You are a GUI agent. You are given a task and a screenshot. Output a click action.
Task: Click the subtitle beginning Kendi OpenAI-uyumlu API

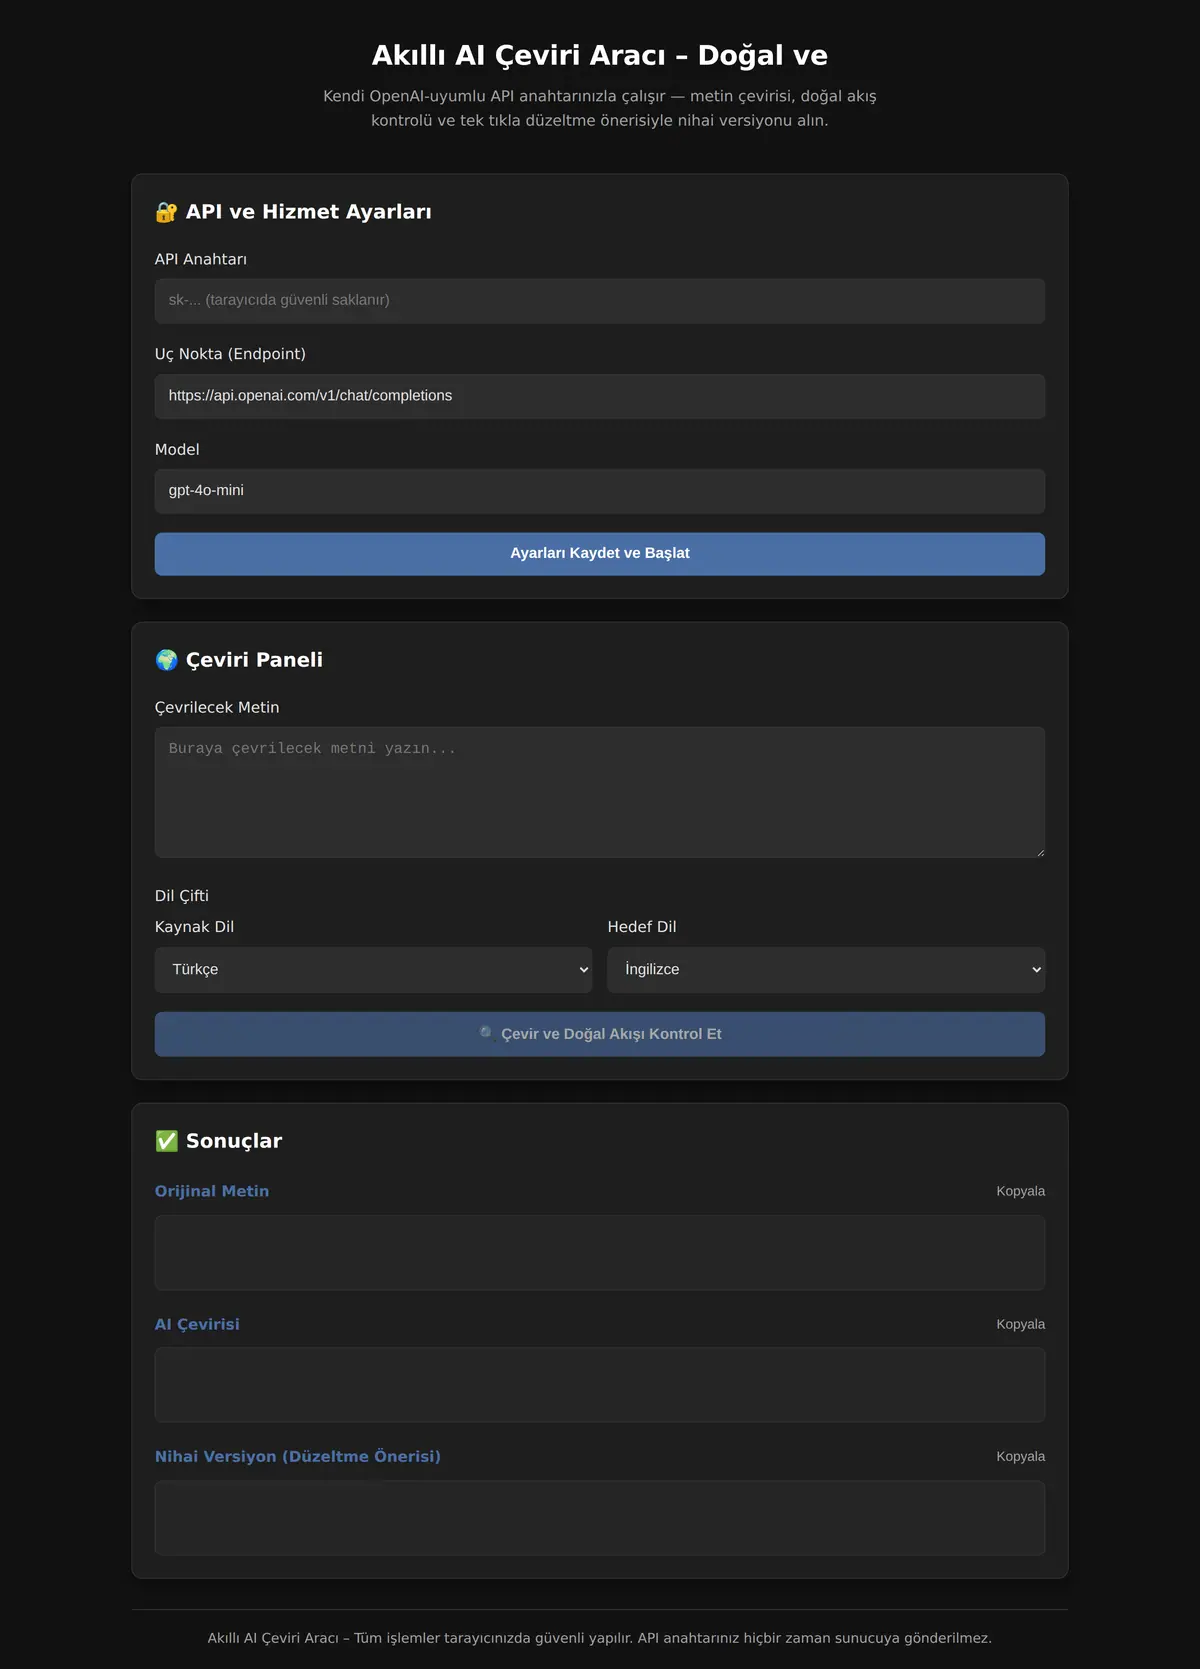coord(600,108)
